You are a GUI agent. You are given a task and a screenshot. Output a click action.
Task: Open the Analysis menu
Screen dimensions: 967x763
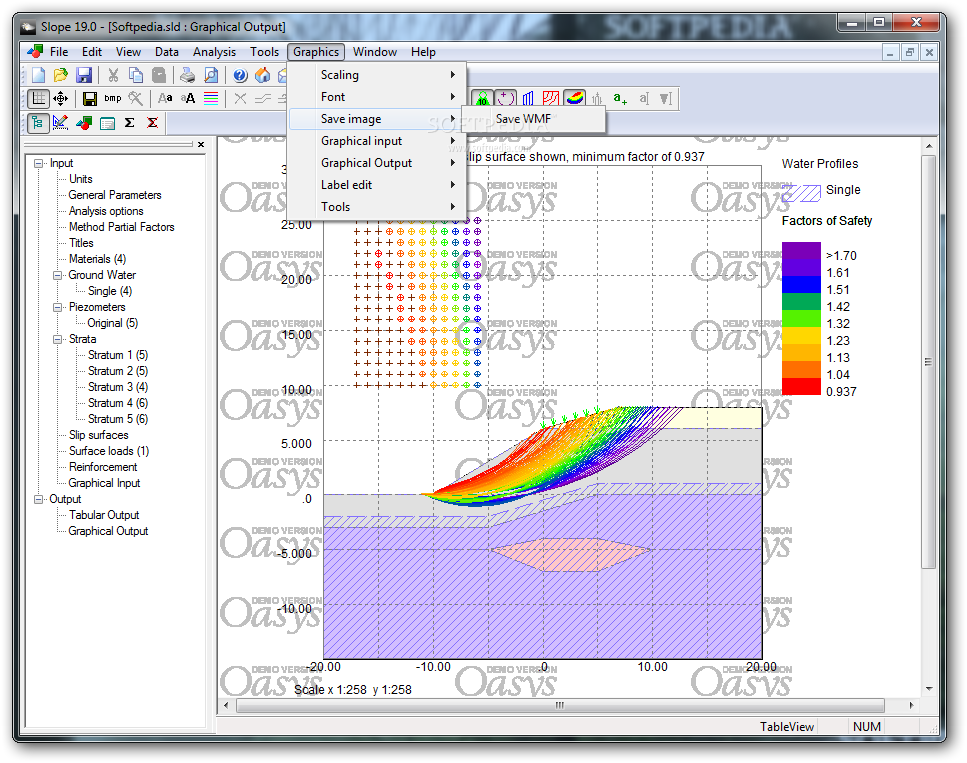click(x=214, y=52)
